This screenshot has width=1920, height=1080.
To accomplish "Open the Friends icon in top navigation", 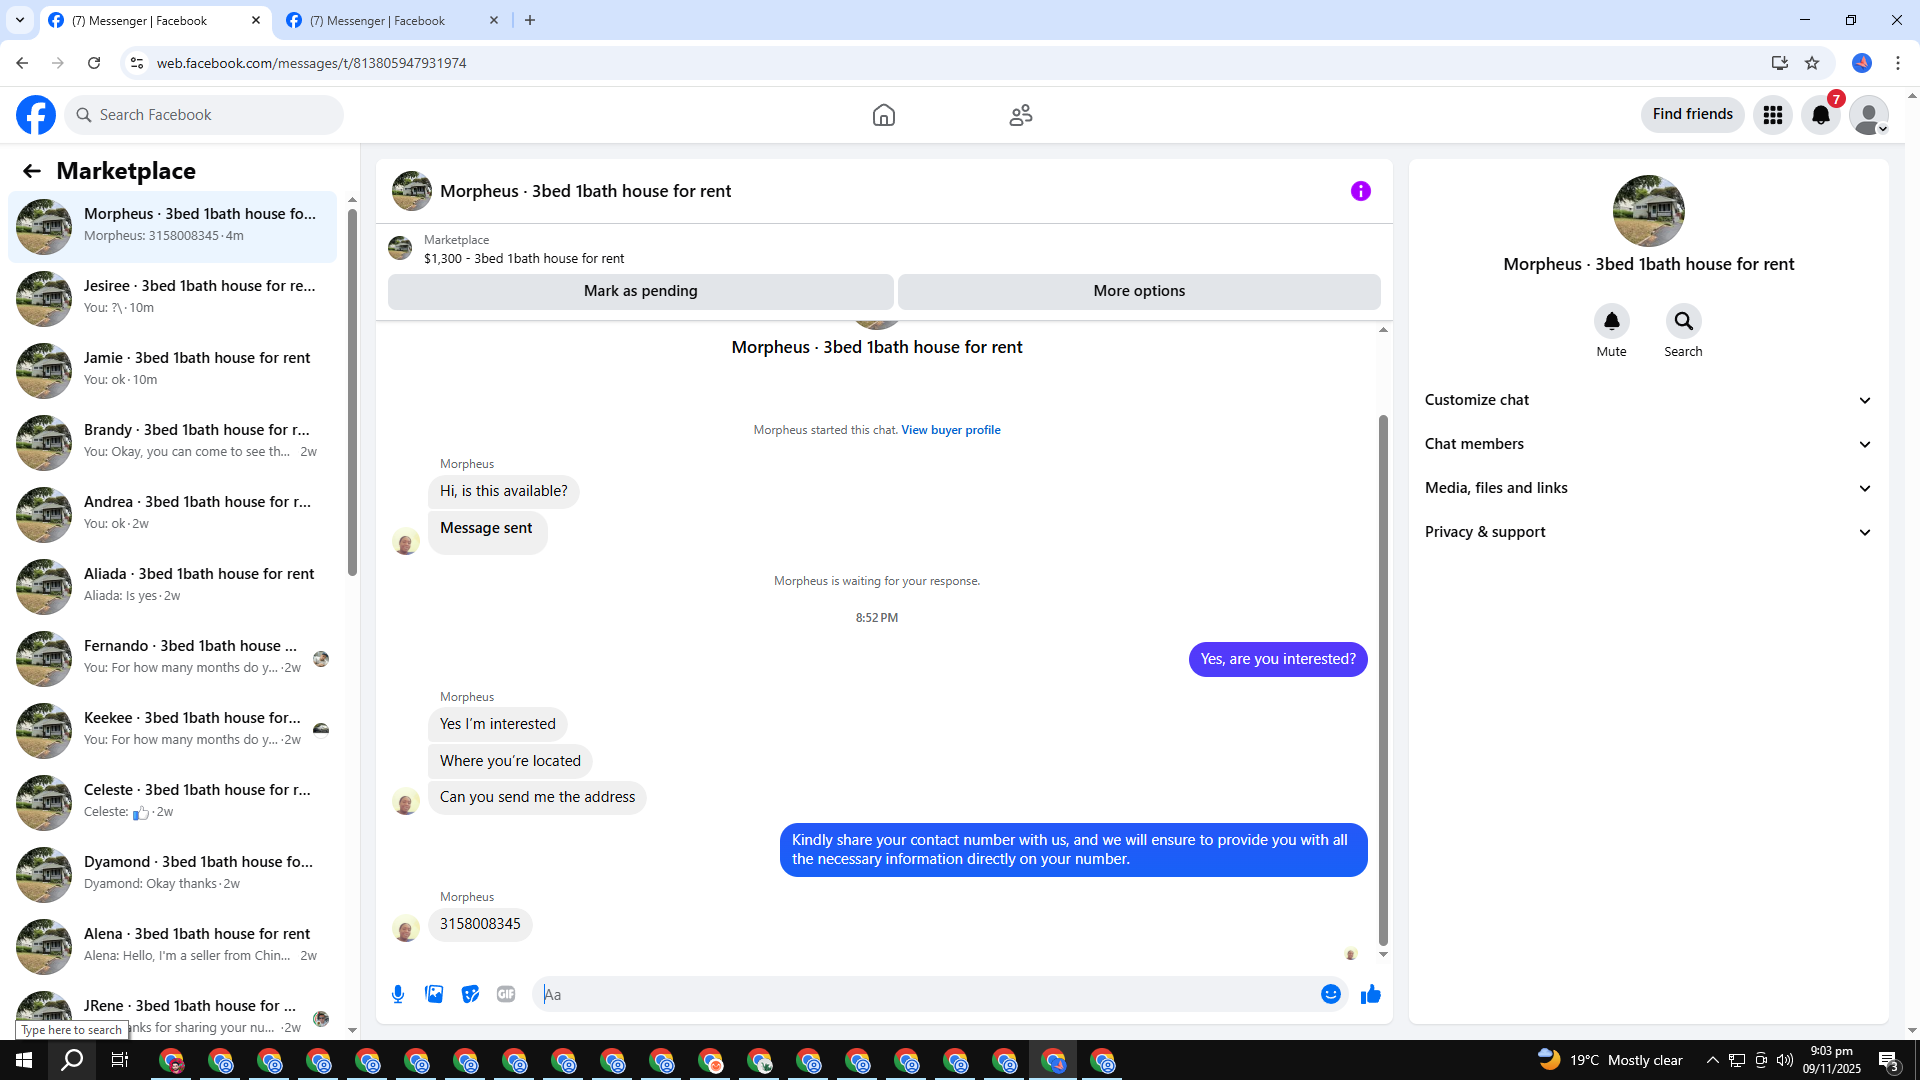I will 1021,115.
